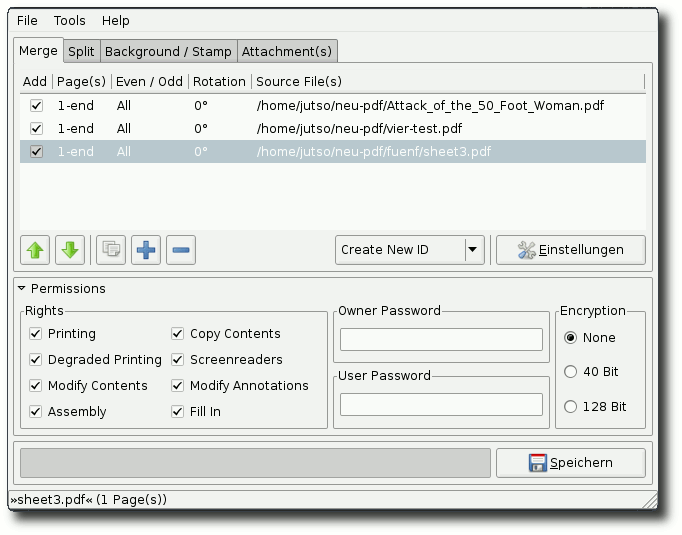Image resolution: width=682 pixels, height=535 pixels.
Task: Open Einstellungen settings tools icon
Action: click(526, 250)
